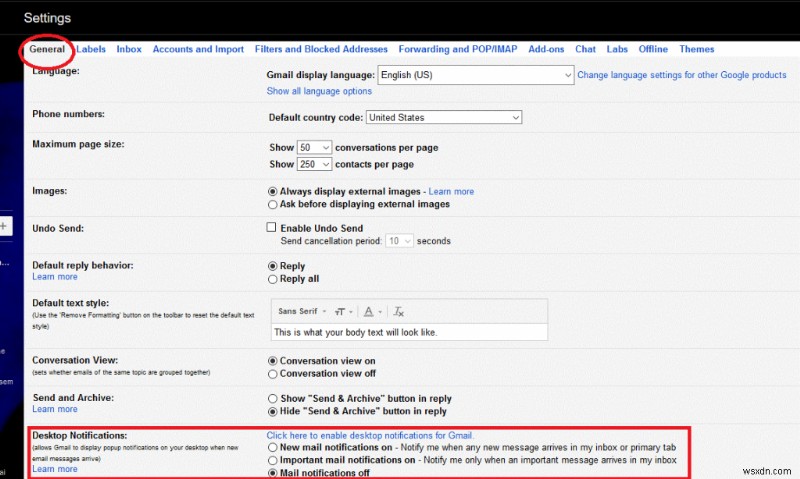Click Show all language options link
This screenshot has width=800, height=479.
(319, 91)
